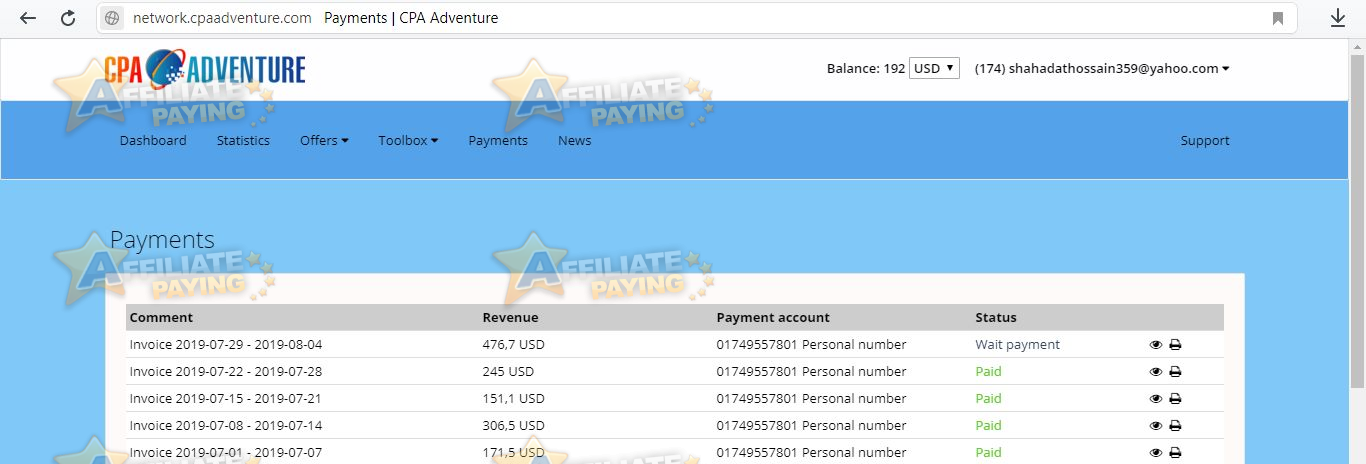Open the Dashboard page
This screenshot has height=464, width=1366.
[x=153, y=141]
